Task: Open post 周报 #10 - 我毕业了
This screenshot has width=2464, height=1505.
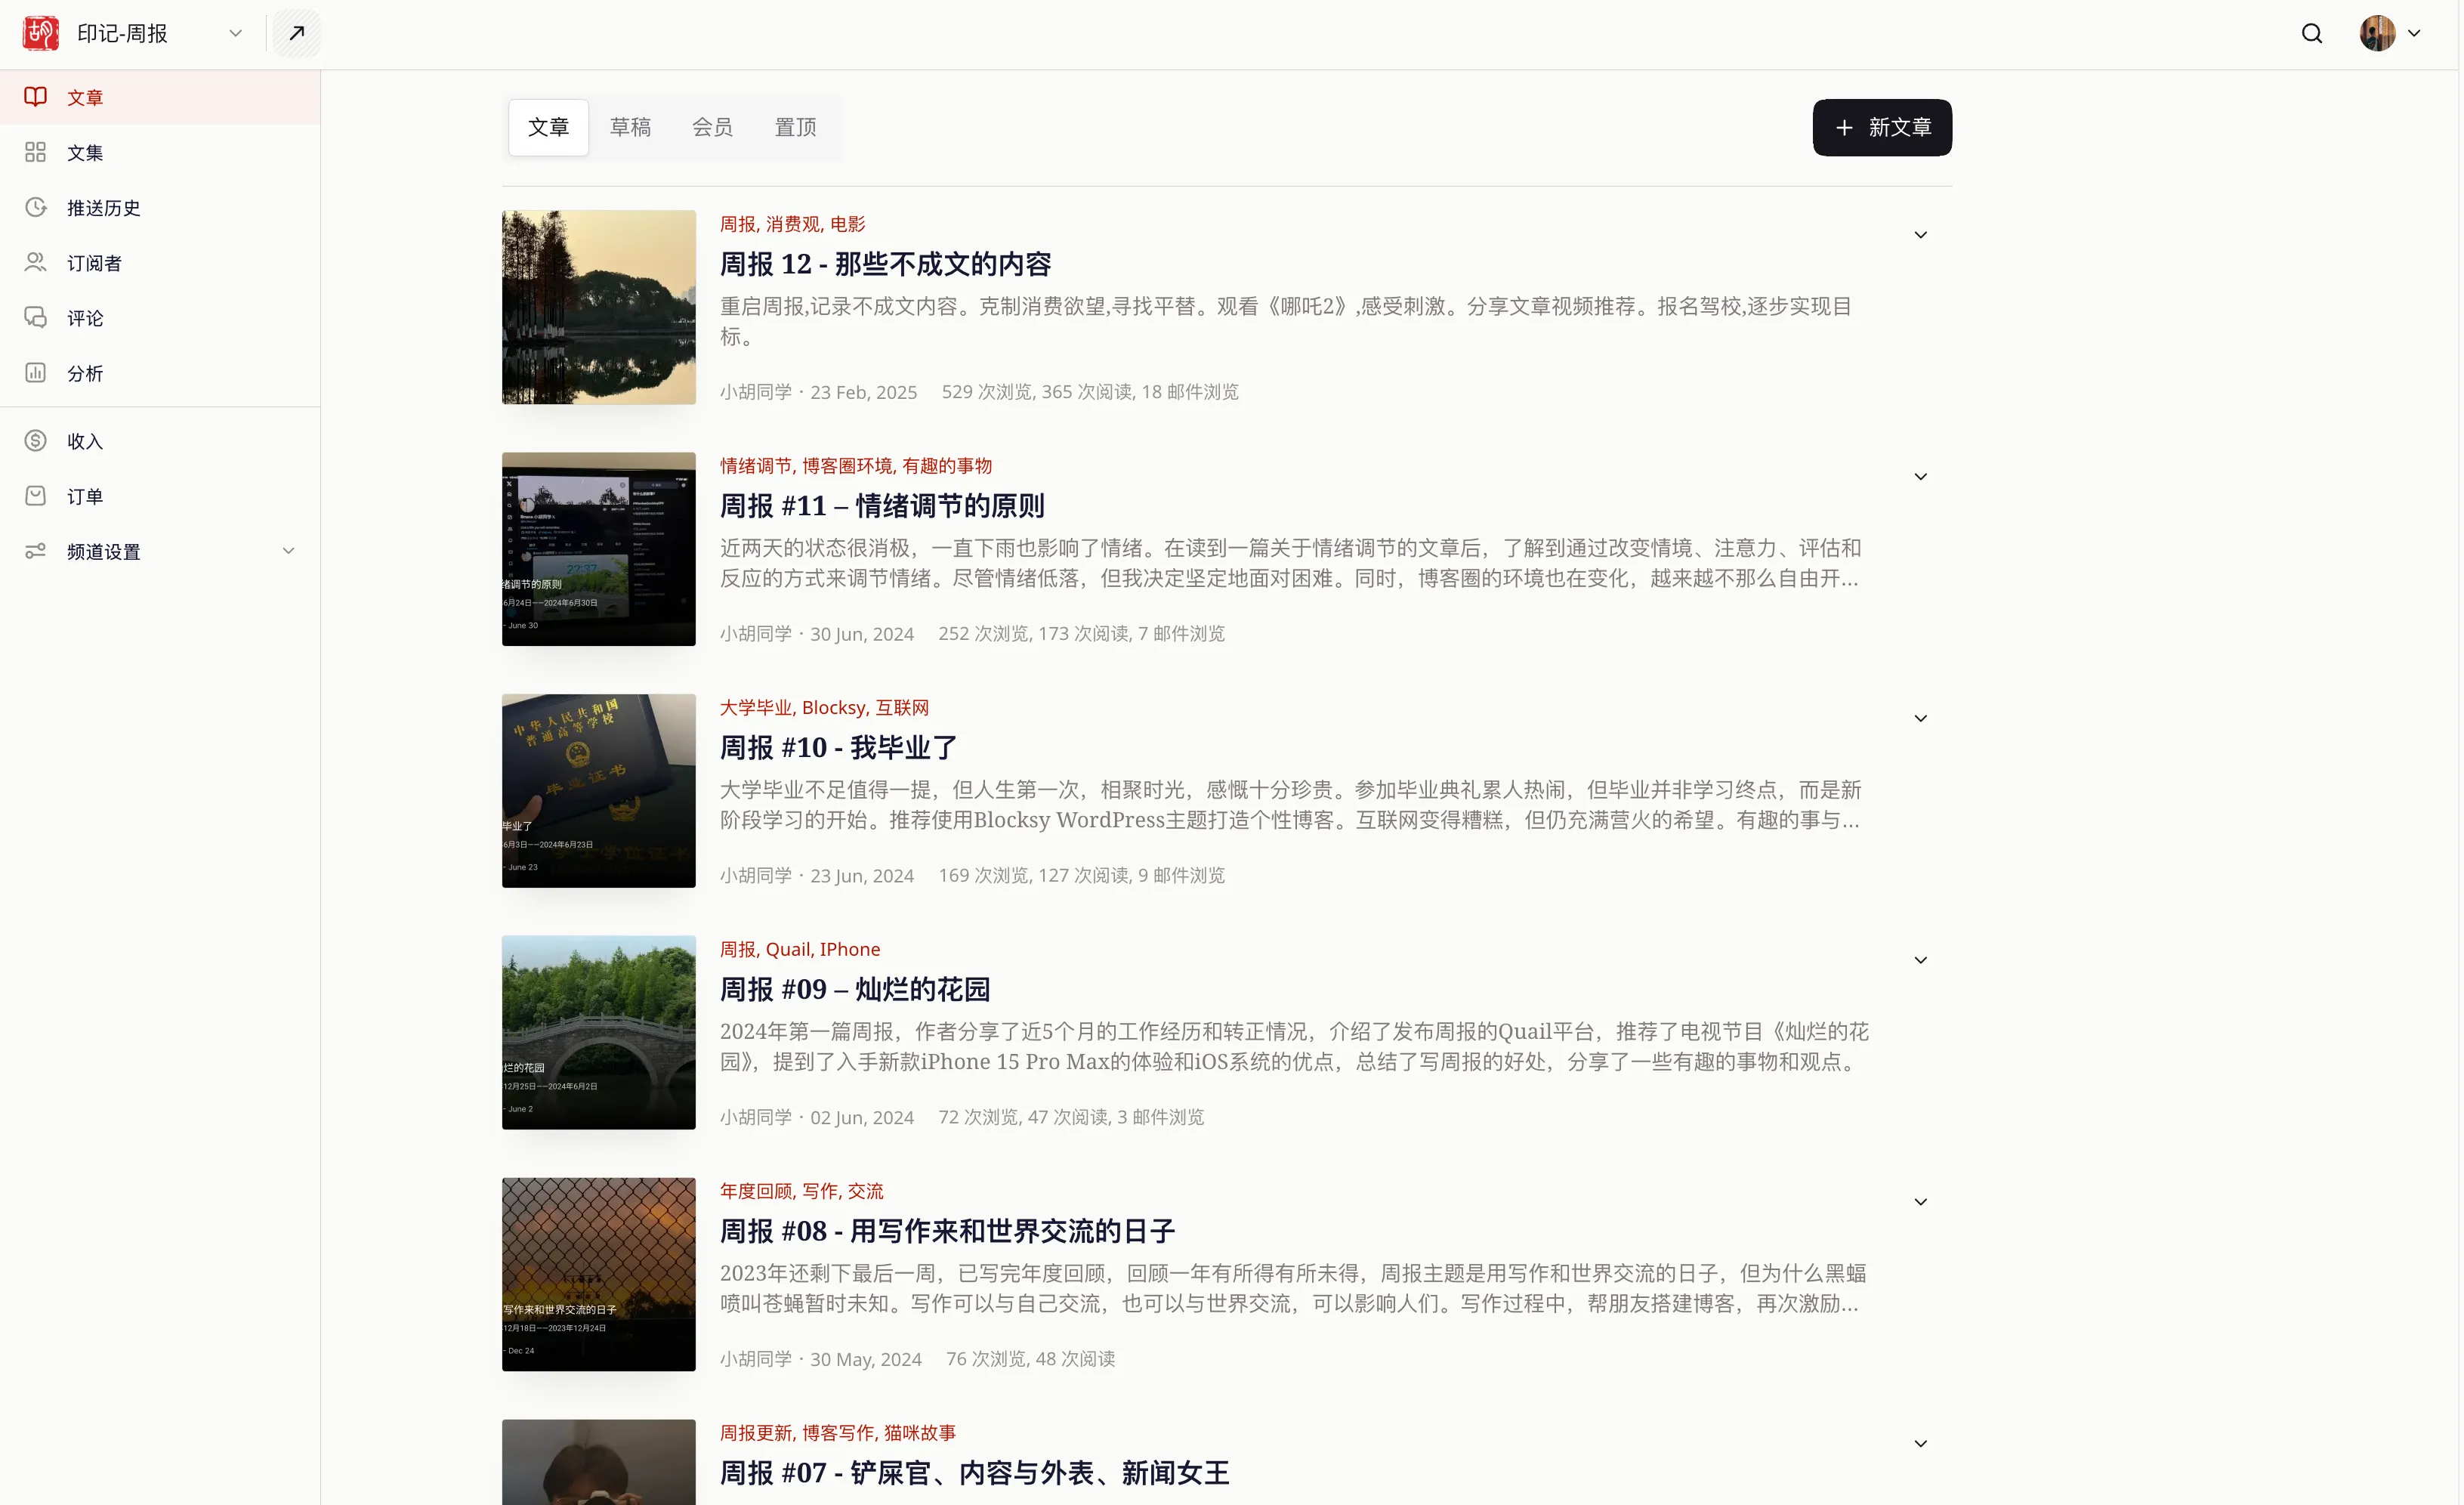Action: [x=838, y=748]
